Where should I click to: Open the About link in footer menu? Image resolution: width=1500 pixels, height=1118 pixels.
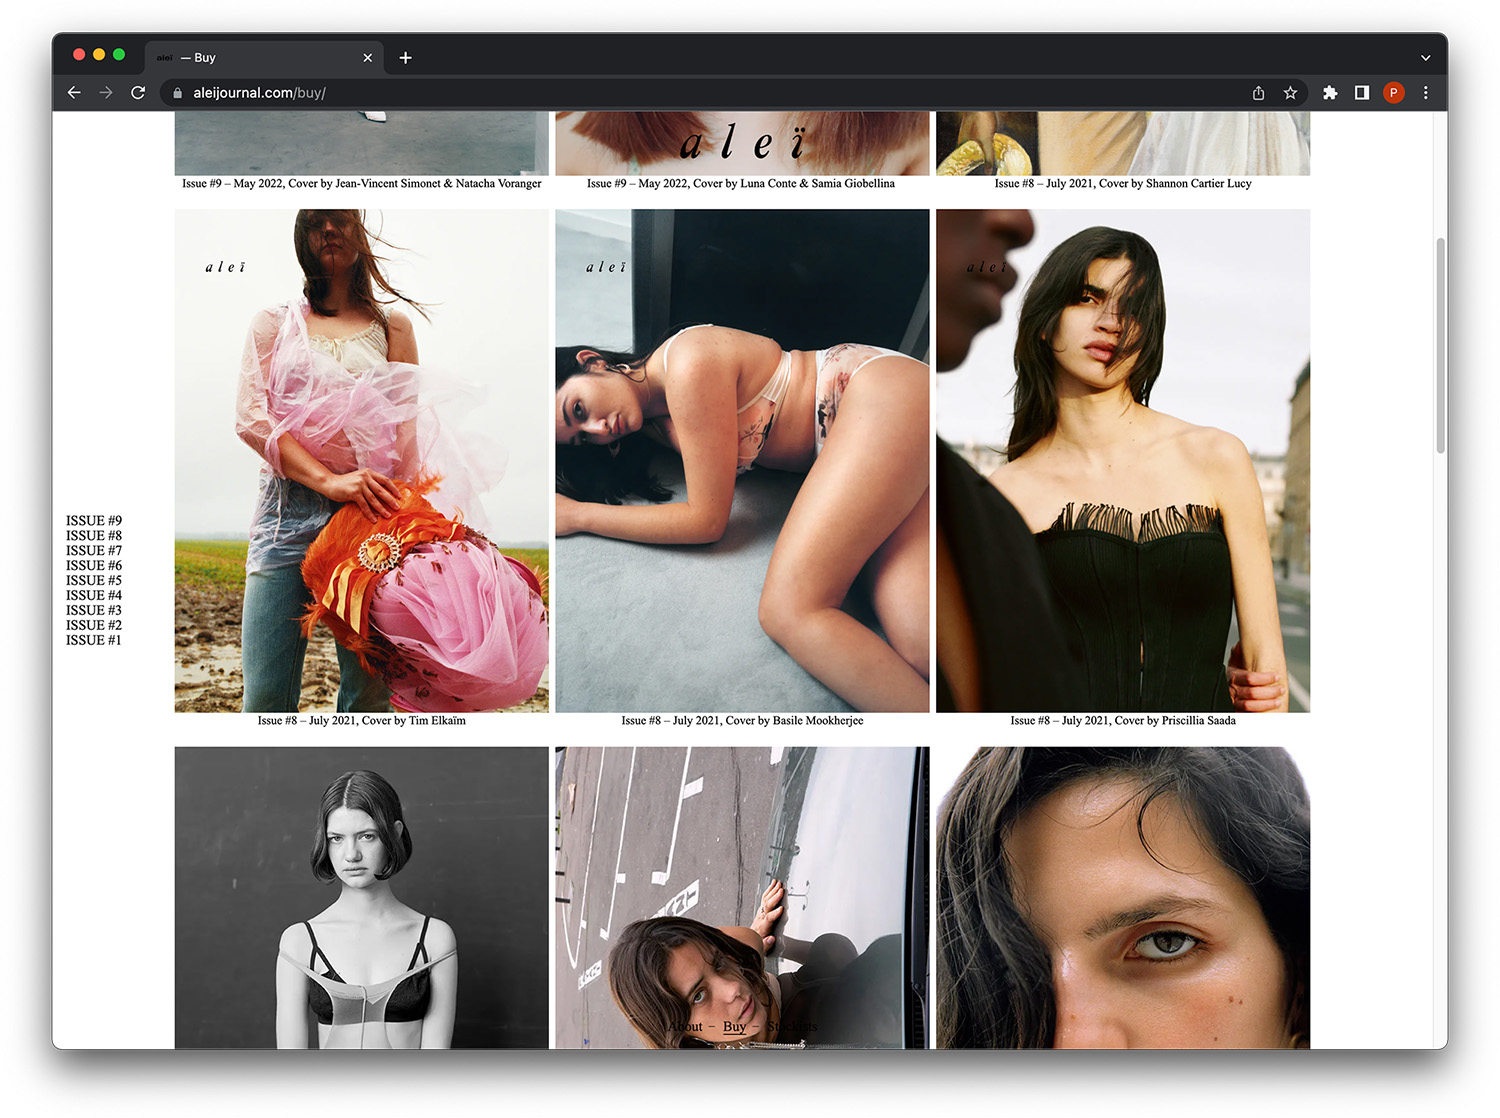(x=686, y=1027)
